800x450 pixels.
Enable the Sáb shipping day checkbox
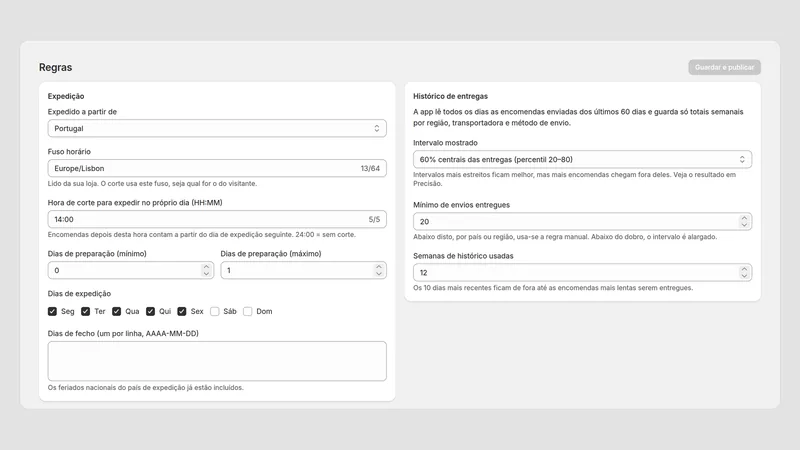[x=215, y=311]
